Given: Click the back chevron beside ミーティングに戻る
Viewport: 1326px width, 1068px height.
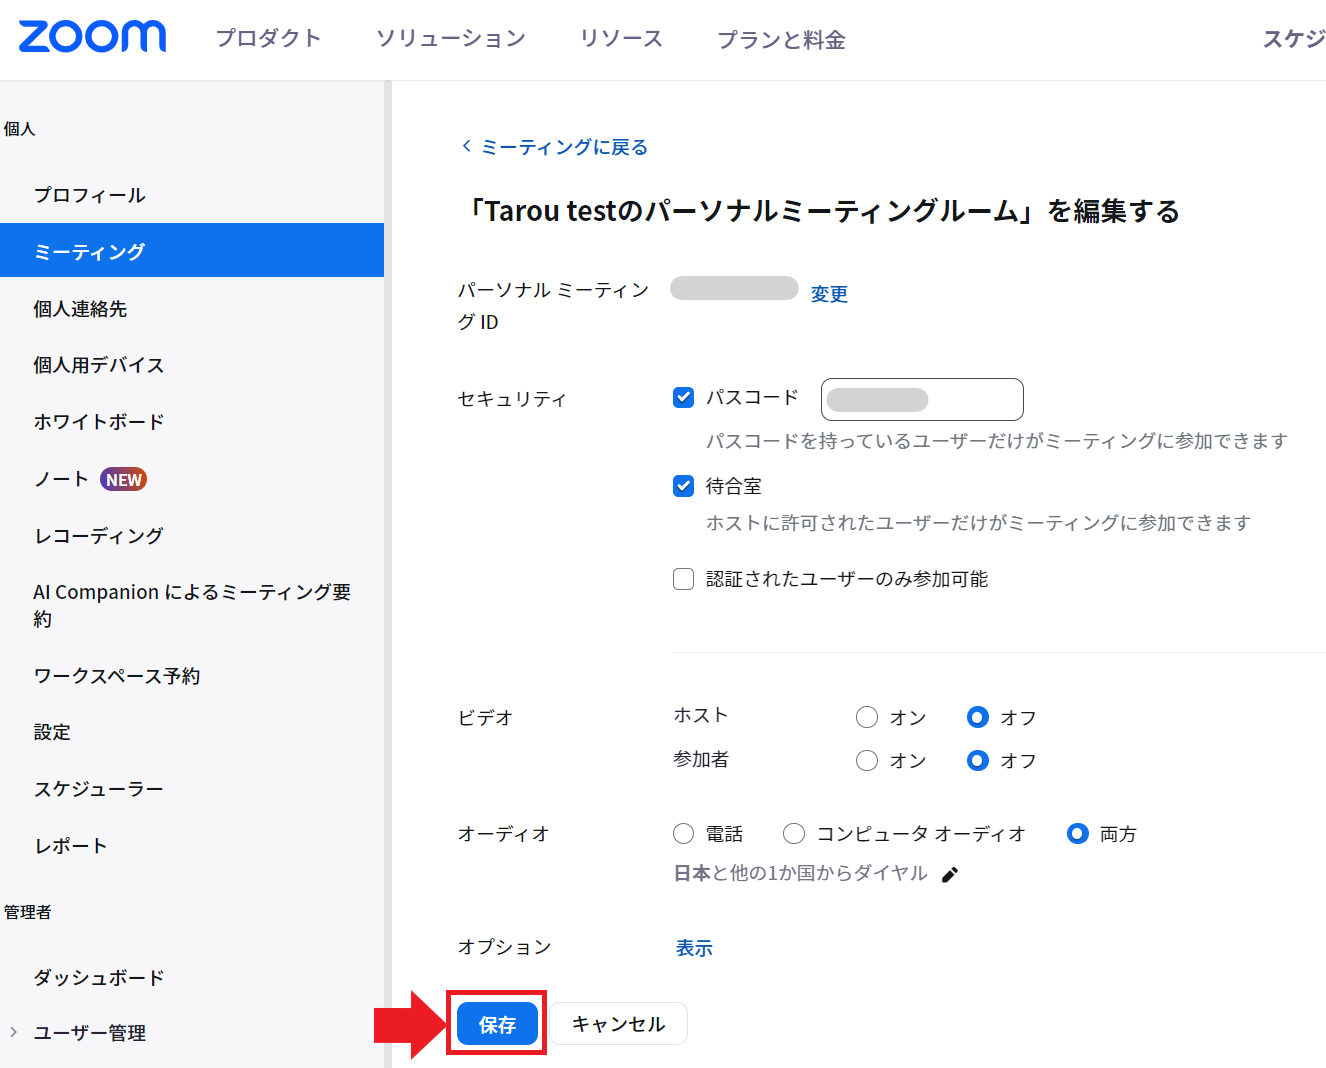Looking at the screenshot, I should 466,146.
